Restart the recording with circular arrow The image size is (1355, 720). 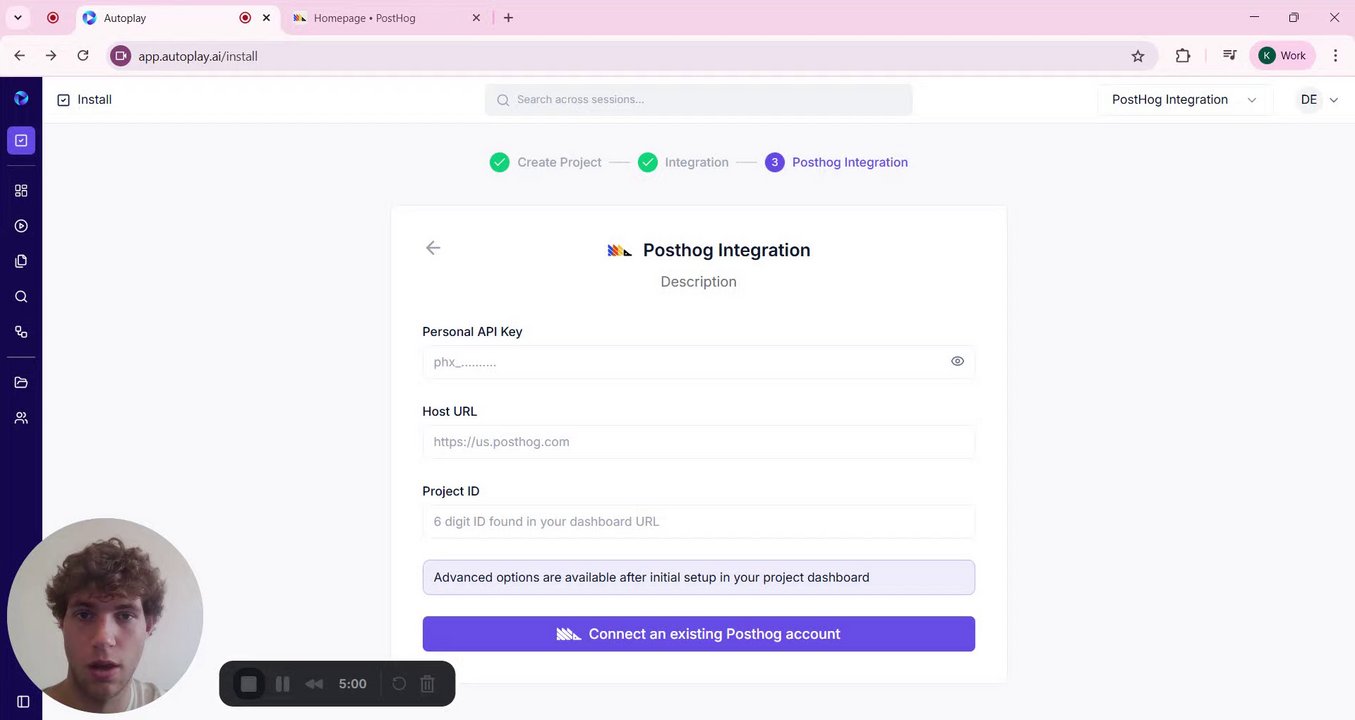(399, 684)
